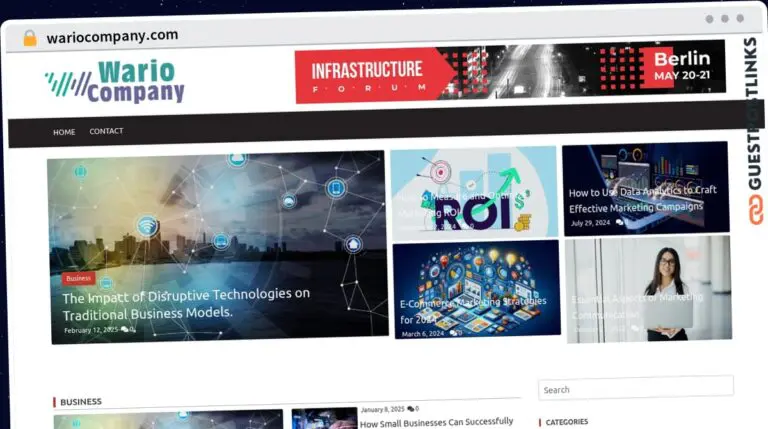Open the Infrastructure Forum Berlin banner ad
The height and width of the screenshot is (429, 768).
(510, 72)
